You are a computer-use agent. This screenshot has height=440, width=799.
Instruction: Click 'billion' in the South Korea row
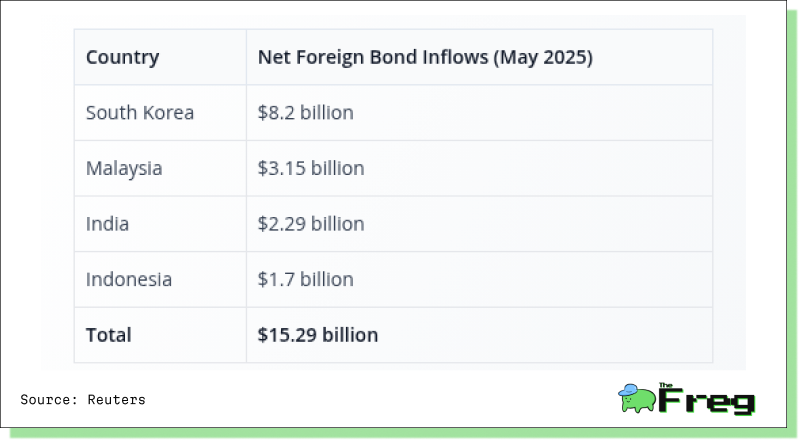pos(327,113)
